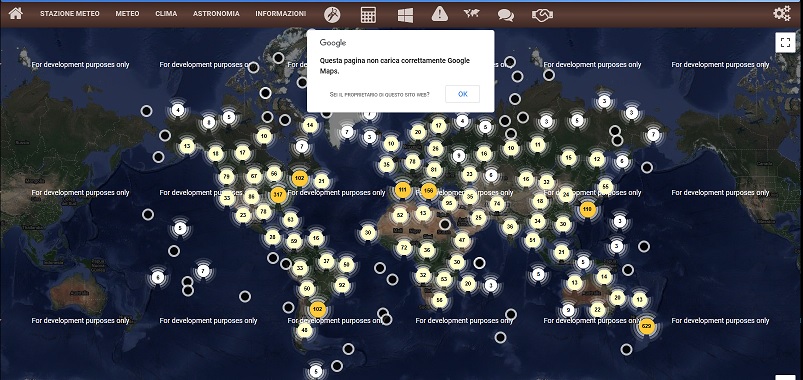Open the 59 station cluster marker
803x380 pixels.
click(x=294, y=241)
